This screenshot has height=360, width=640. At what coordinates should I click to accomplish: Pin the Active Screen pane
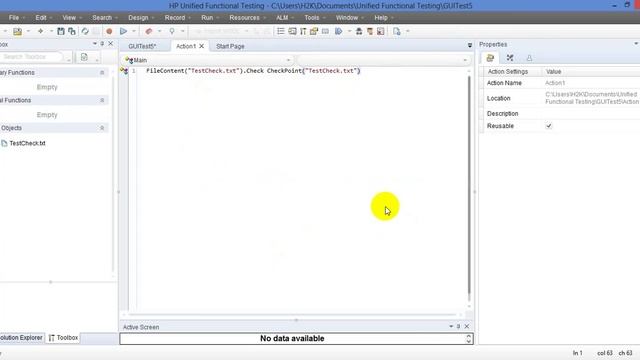(458, 327)
